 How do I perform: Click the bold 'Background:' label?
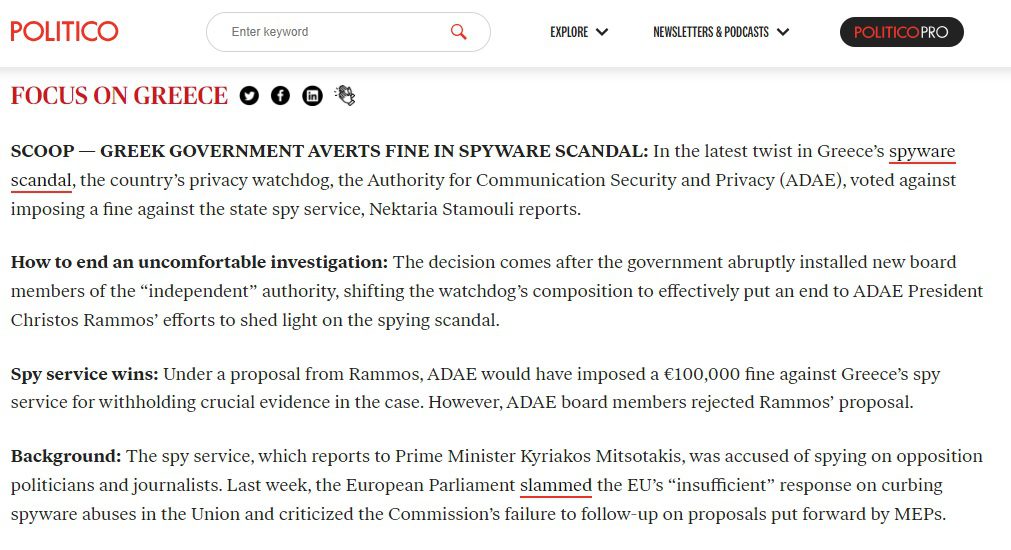point(66,457)
